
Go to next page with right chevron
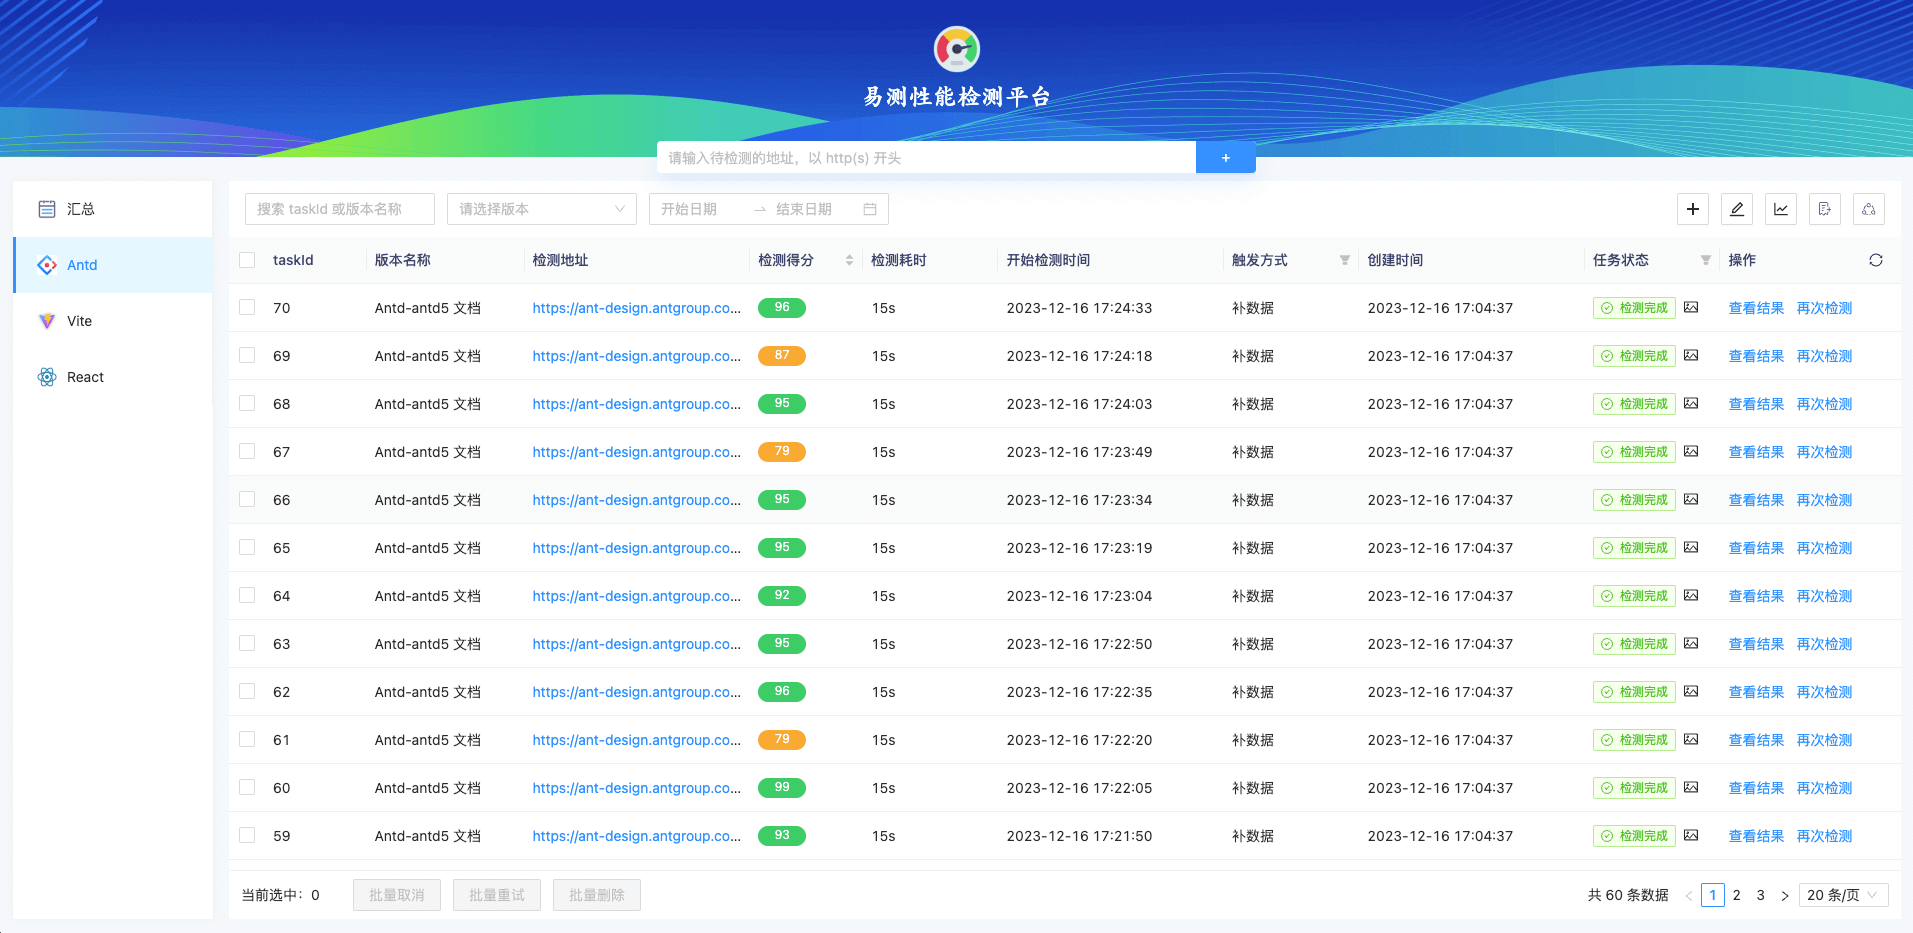pyautogui.click(x=1785, y=895)
